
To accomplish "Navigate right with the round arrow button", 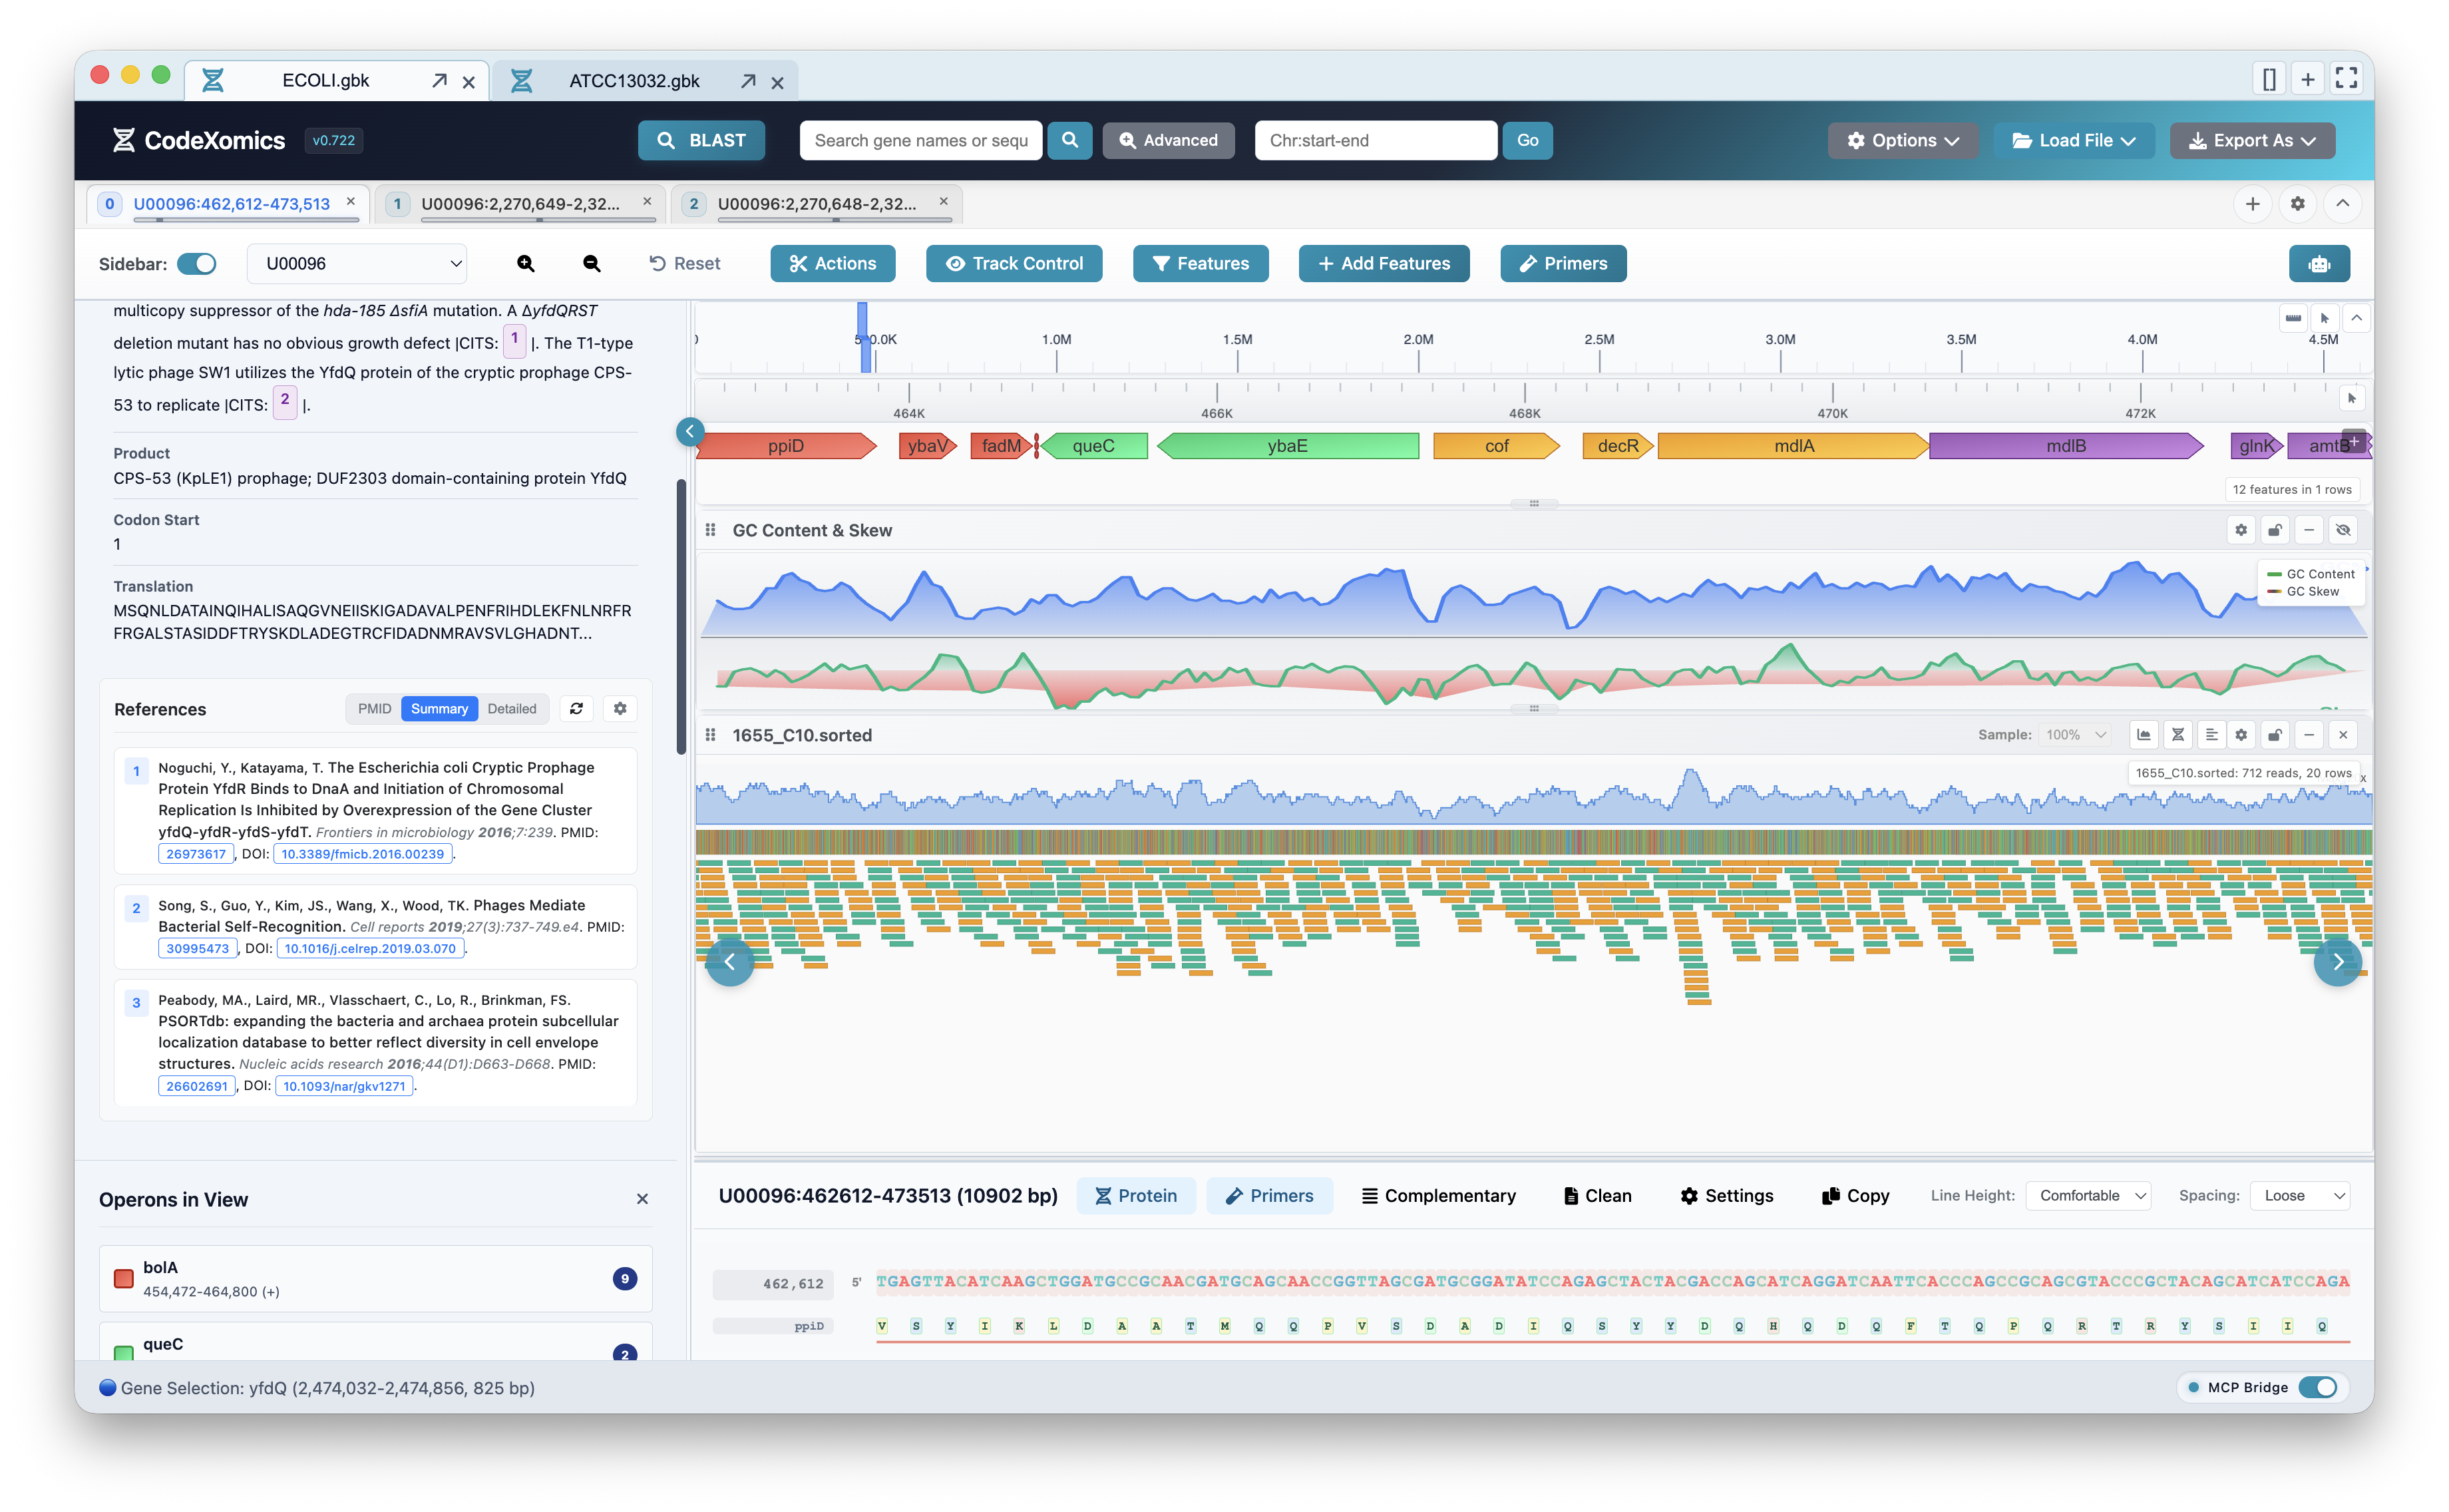I will tap(2338, 962).
